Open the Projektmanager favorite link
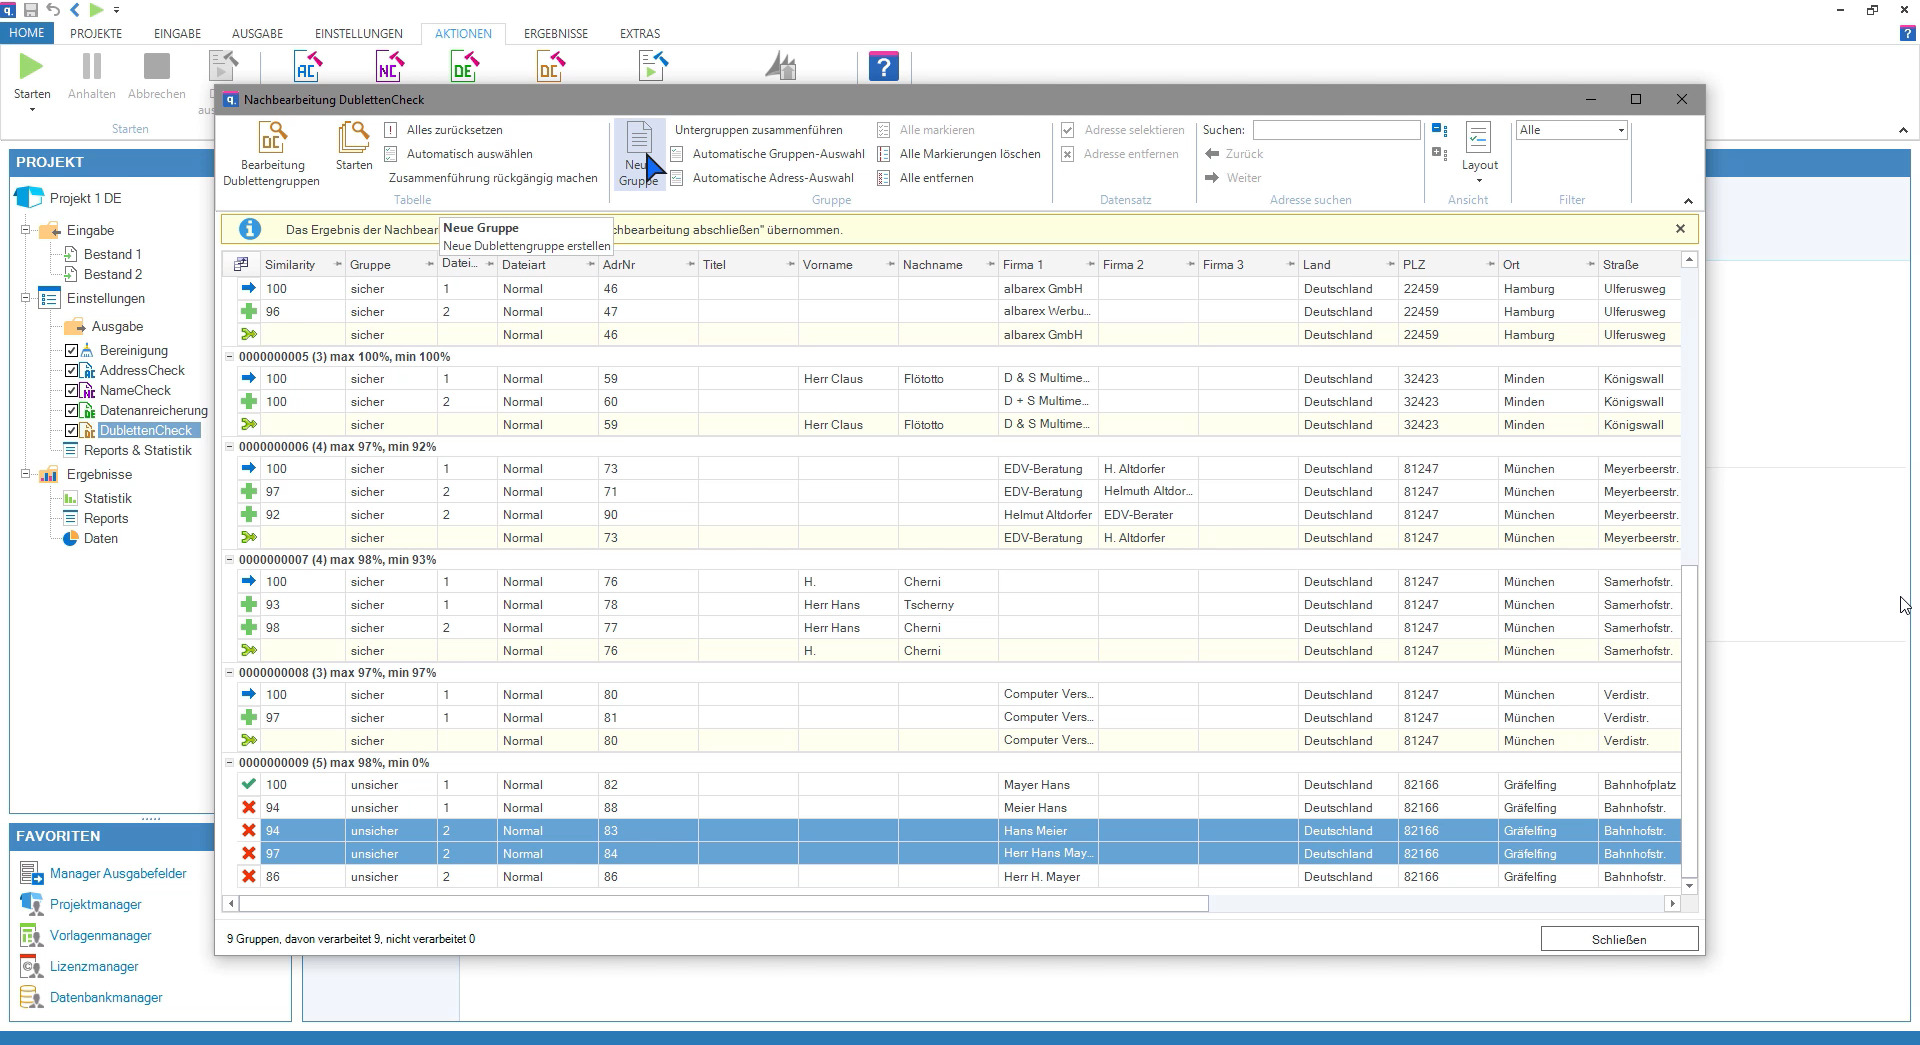Viewport: 1920px width, 1045px height. [x=95, y=905]
